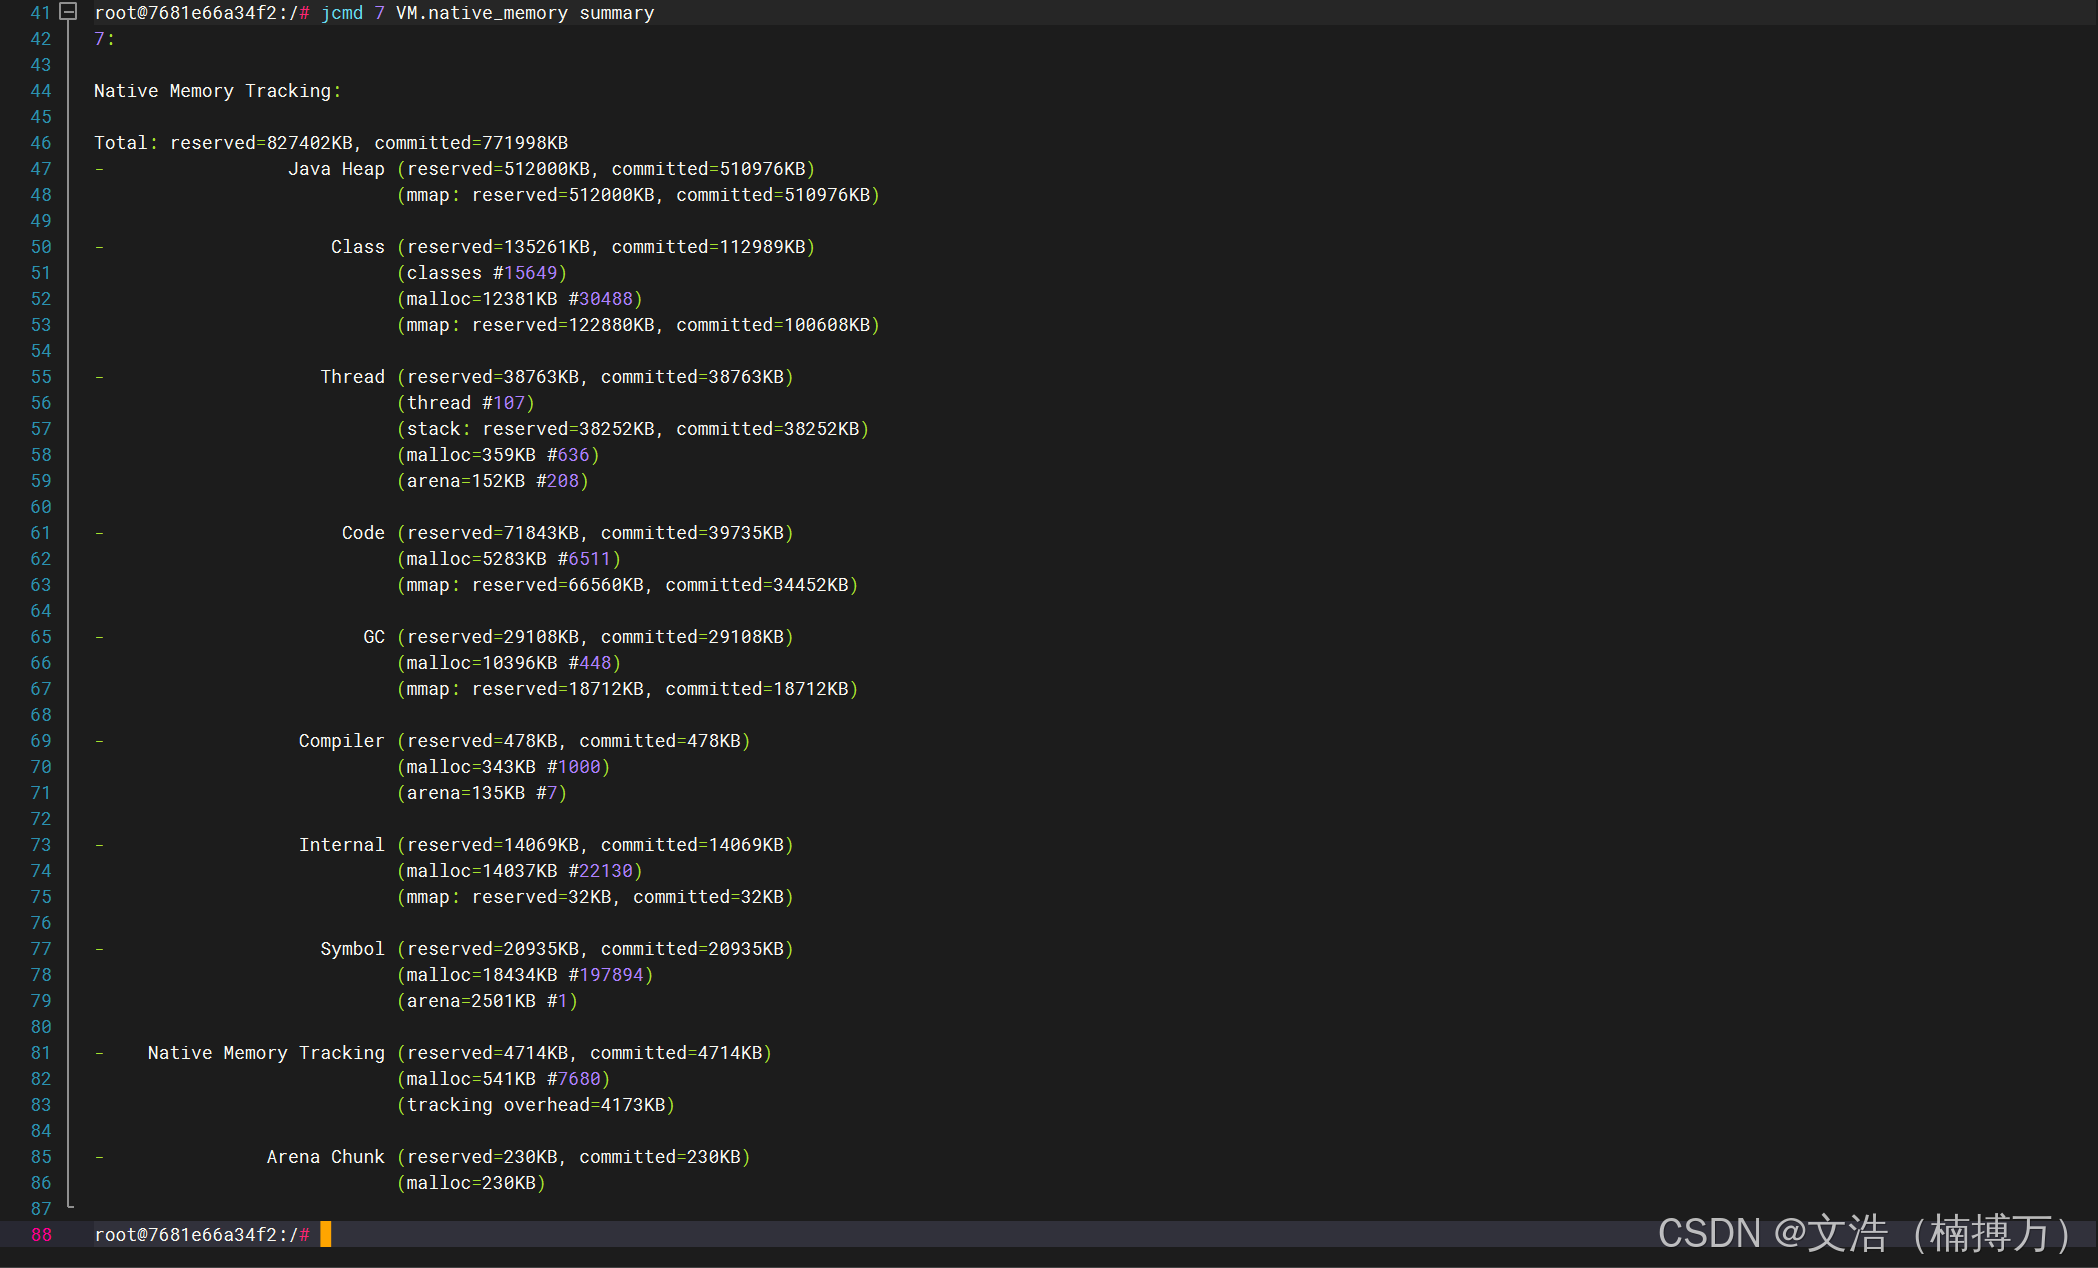This screenshot has height=1268, width=2098.
Task: Collapse the fold marker at line 41
Action: point(68,12)
